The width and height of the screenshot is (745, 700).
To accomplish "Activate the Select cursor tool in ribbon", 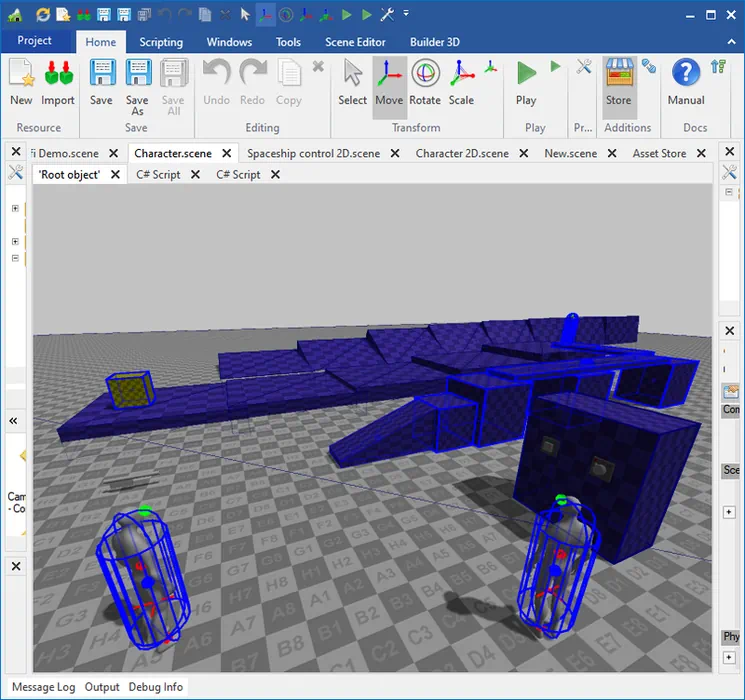I will (353, 82).
